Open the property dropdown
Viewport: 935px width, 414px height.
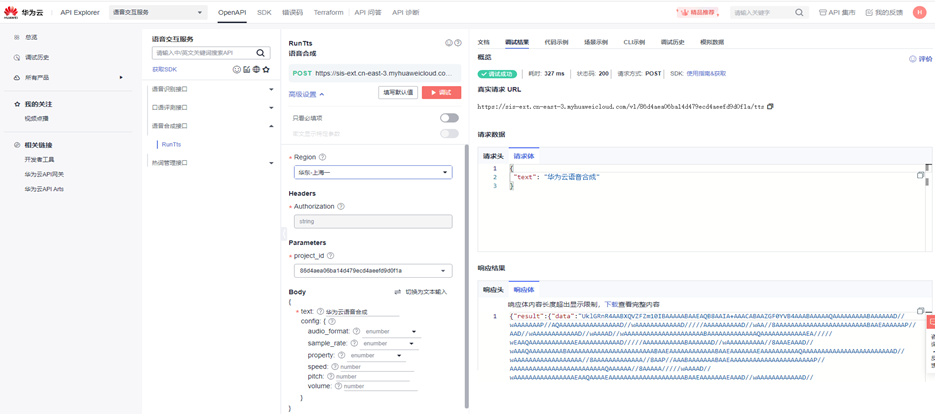click(x=376, y=355)
